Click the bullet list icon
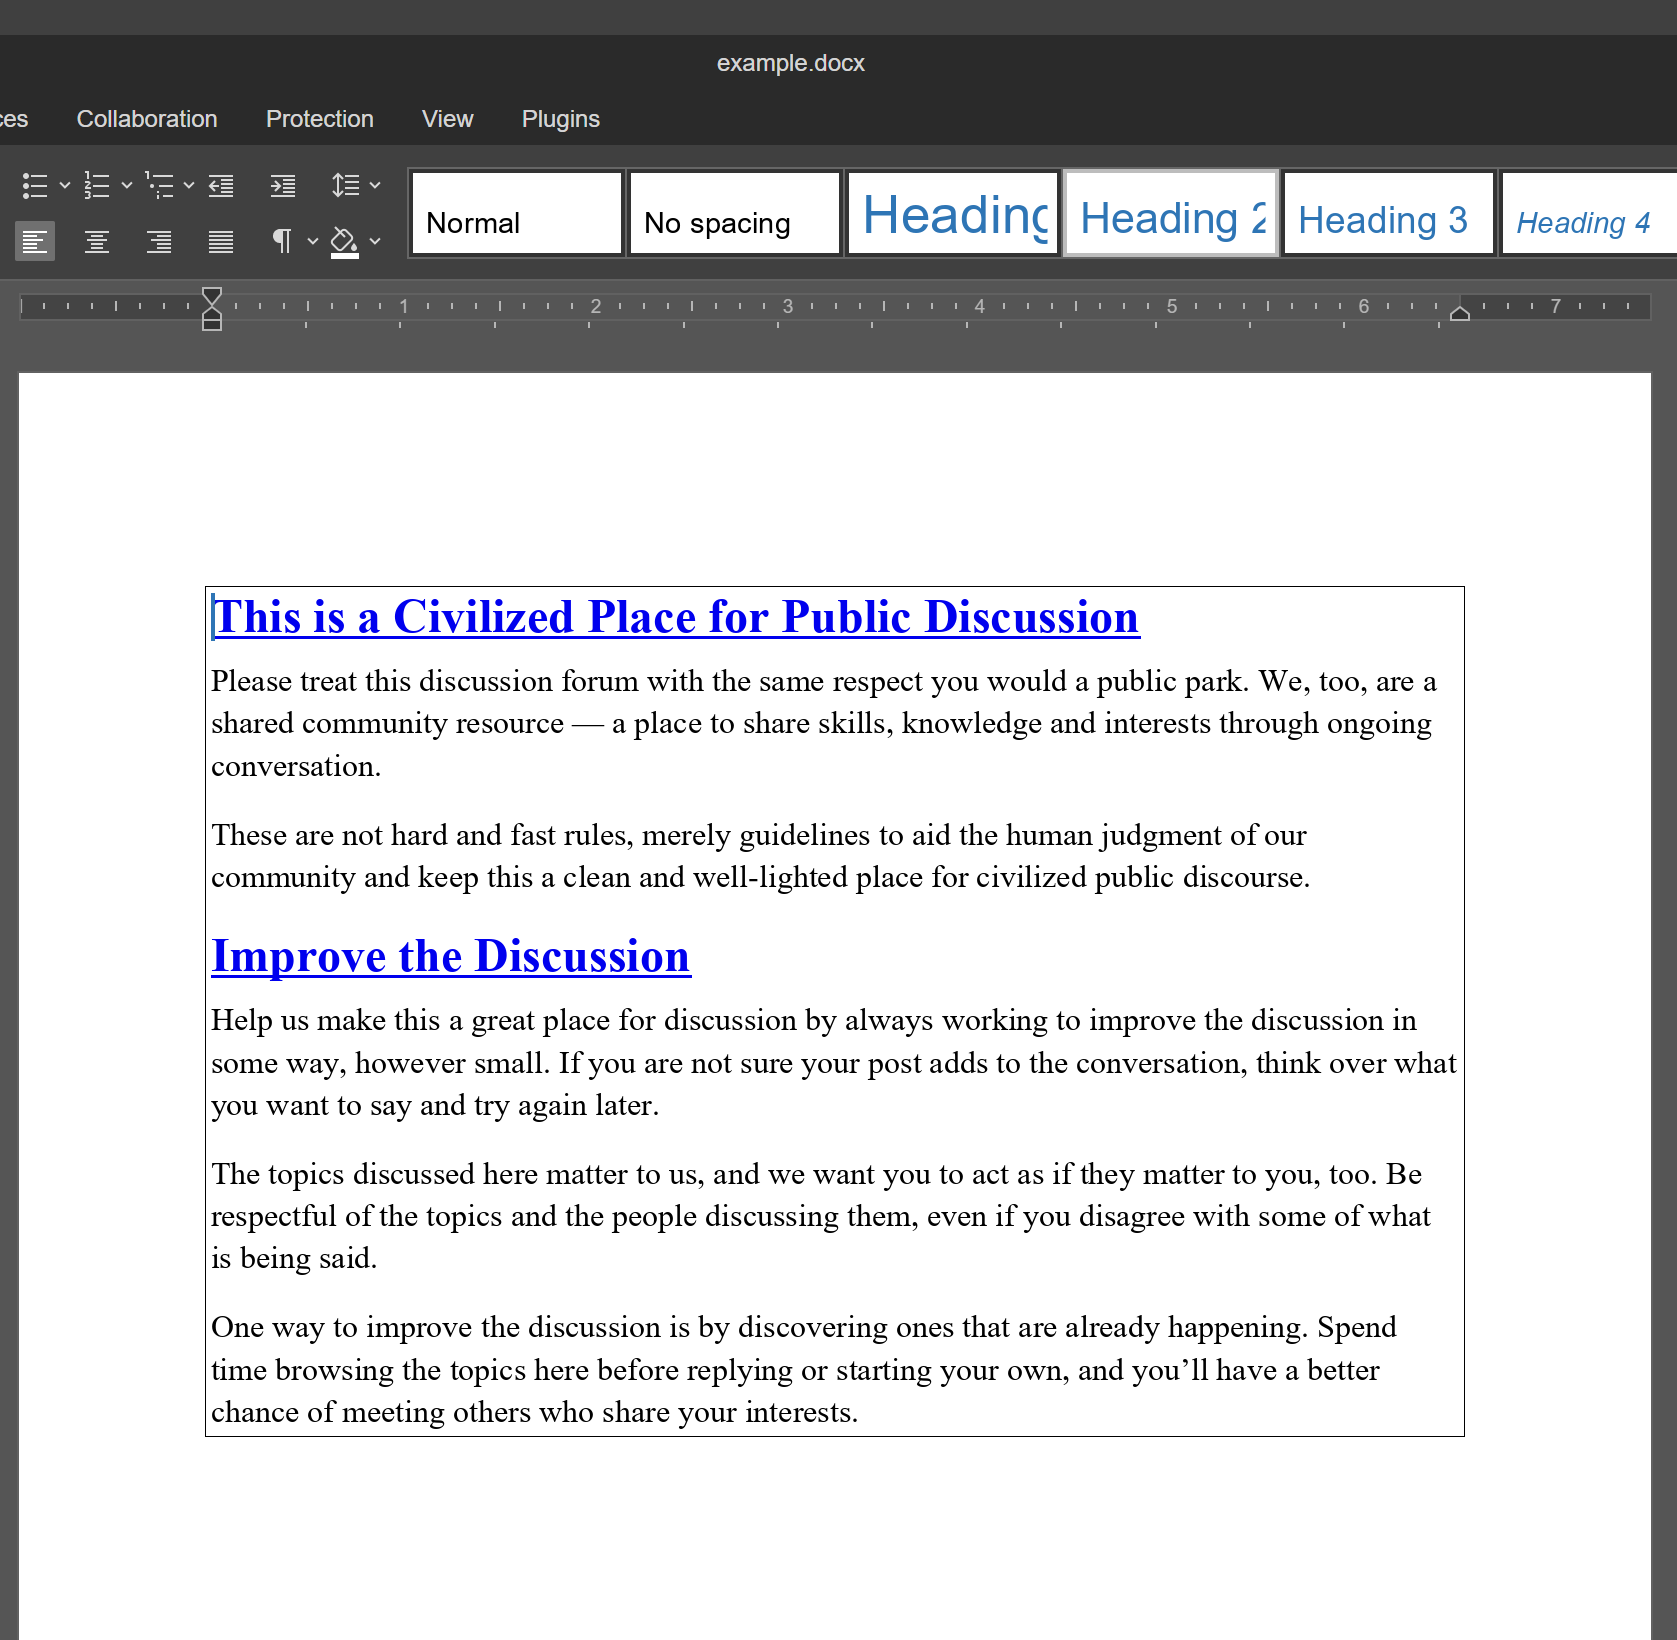The image size is (1677, 1640). click(x=35, y=185)
